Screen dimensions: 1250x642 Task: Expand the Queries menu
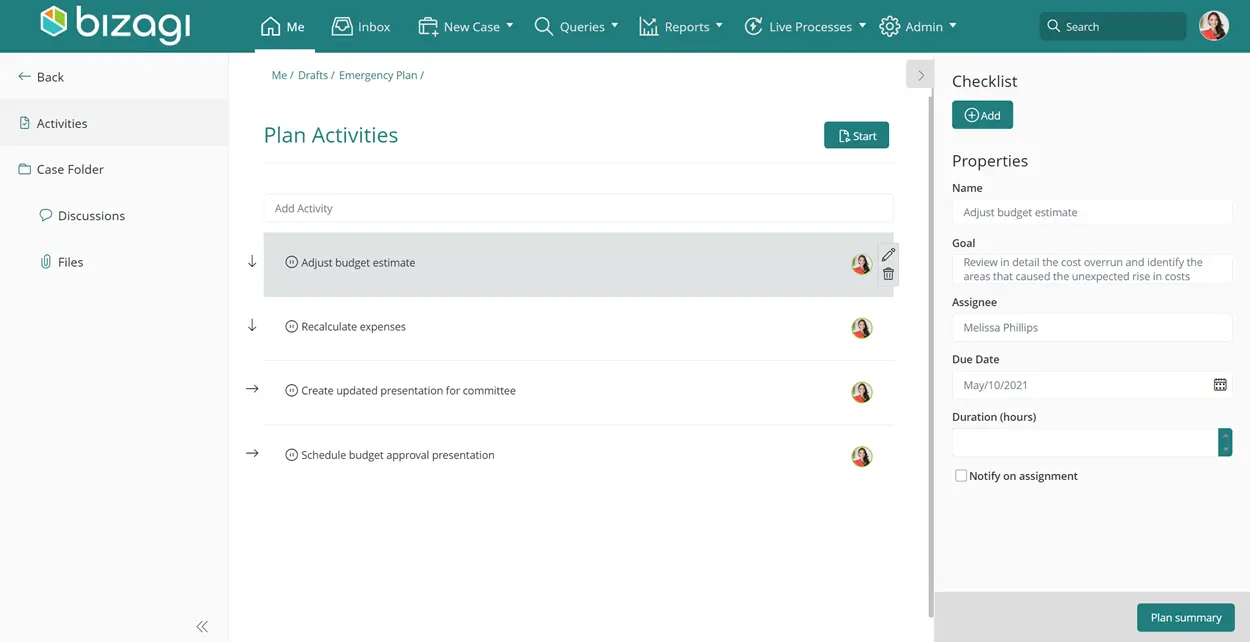(x=576, y=26)
